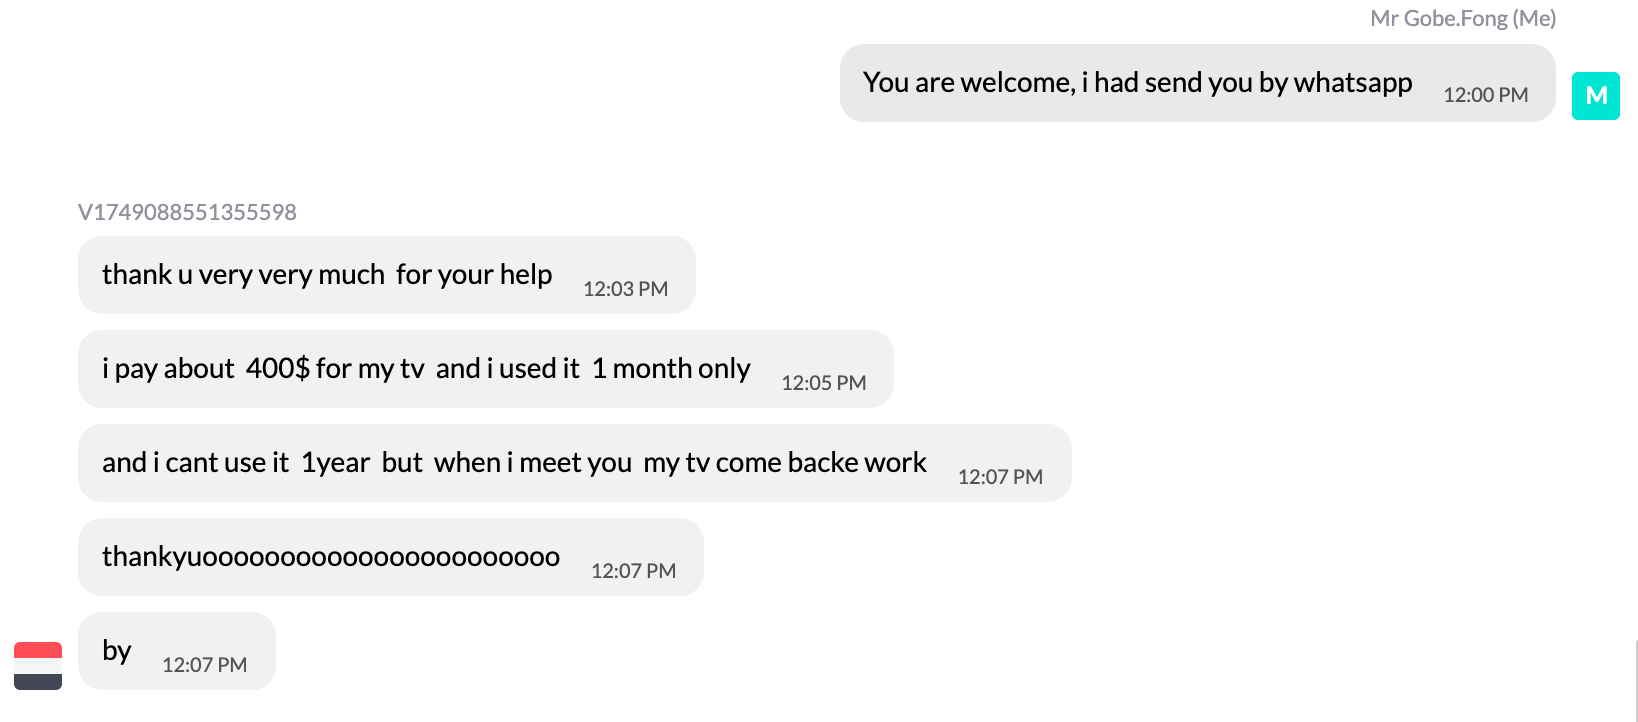Click the timestamp beside the 'backe work' message
The width and height of the screenshot is (1638, 722).
[x=1000, y=477]
